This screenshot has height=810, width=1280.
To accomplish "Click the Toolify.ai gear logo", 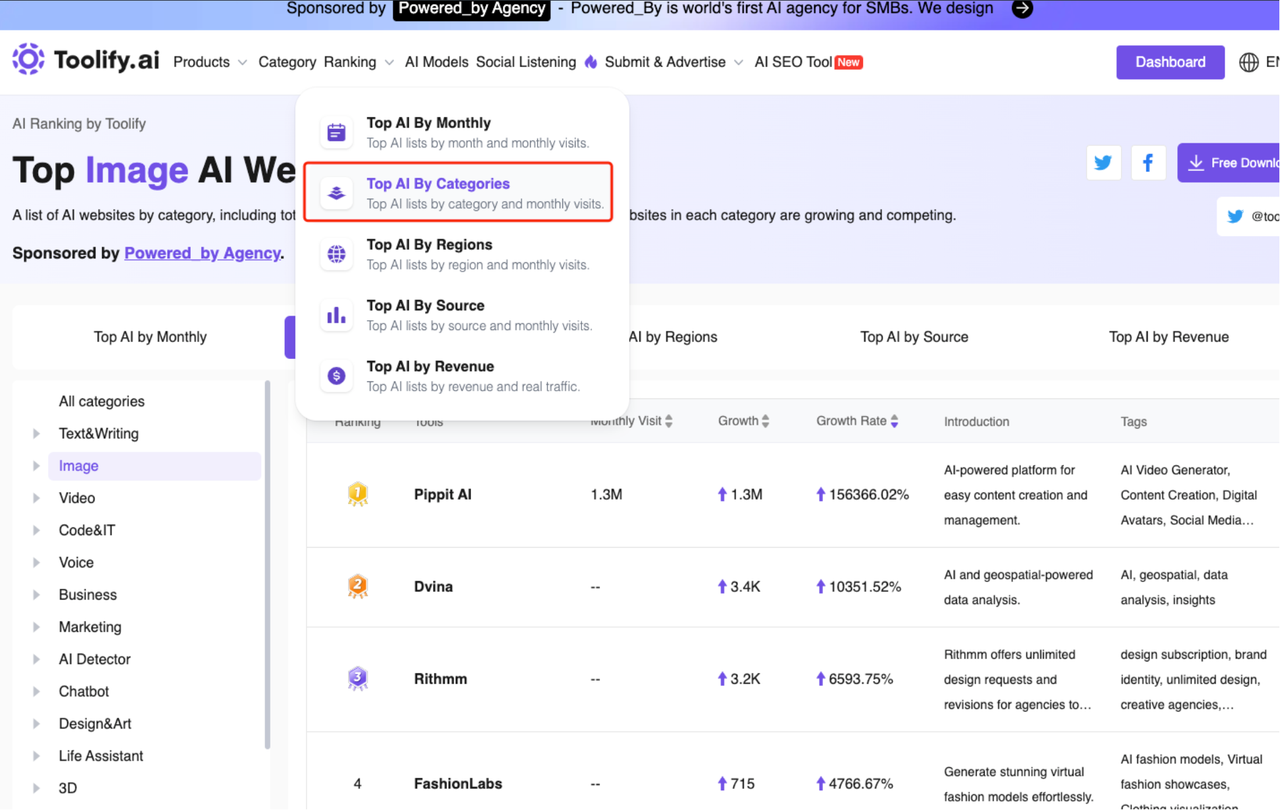I will pyautogui.click(x=28, y=60).
